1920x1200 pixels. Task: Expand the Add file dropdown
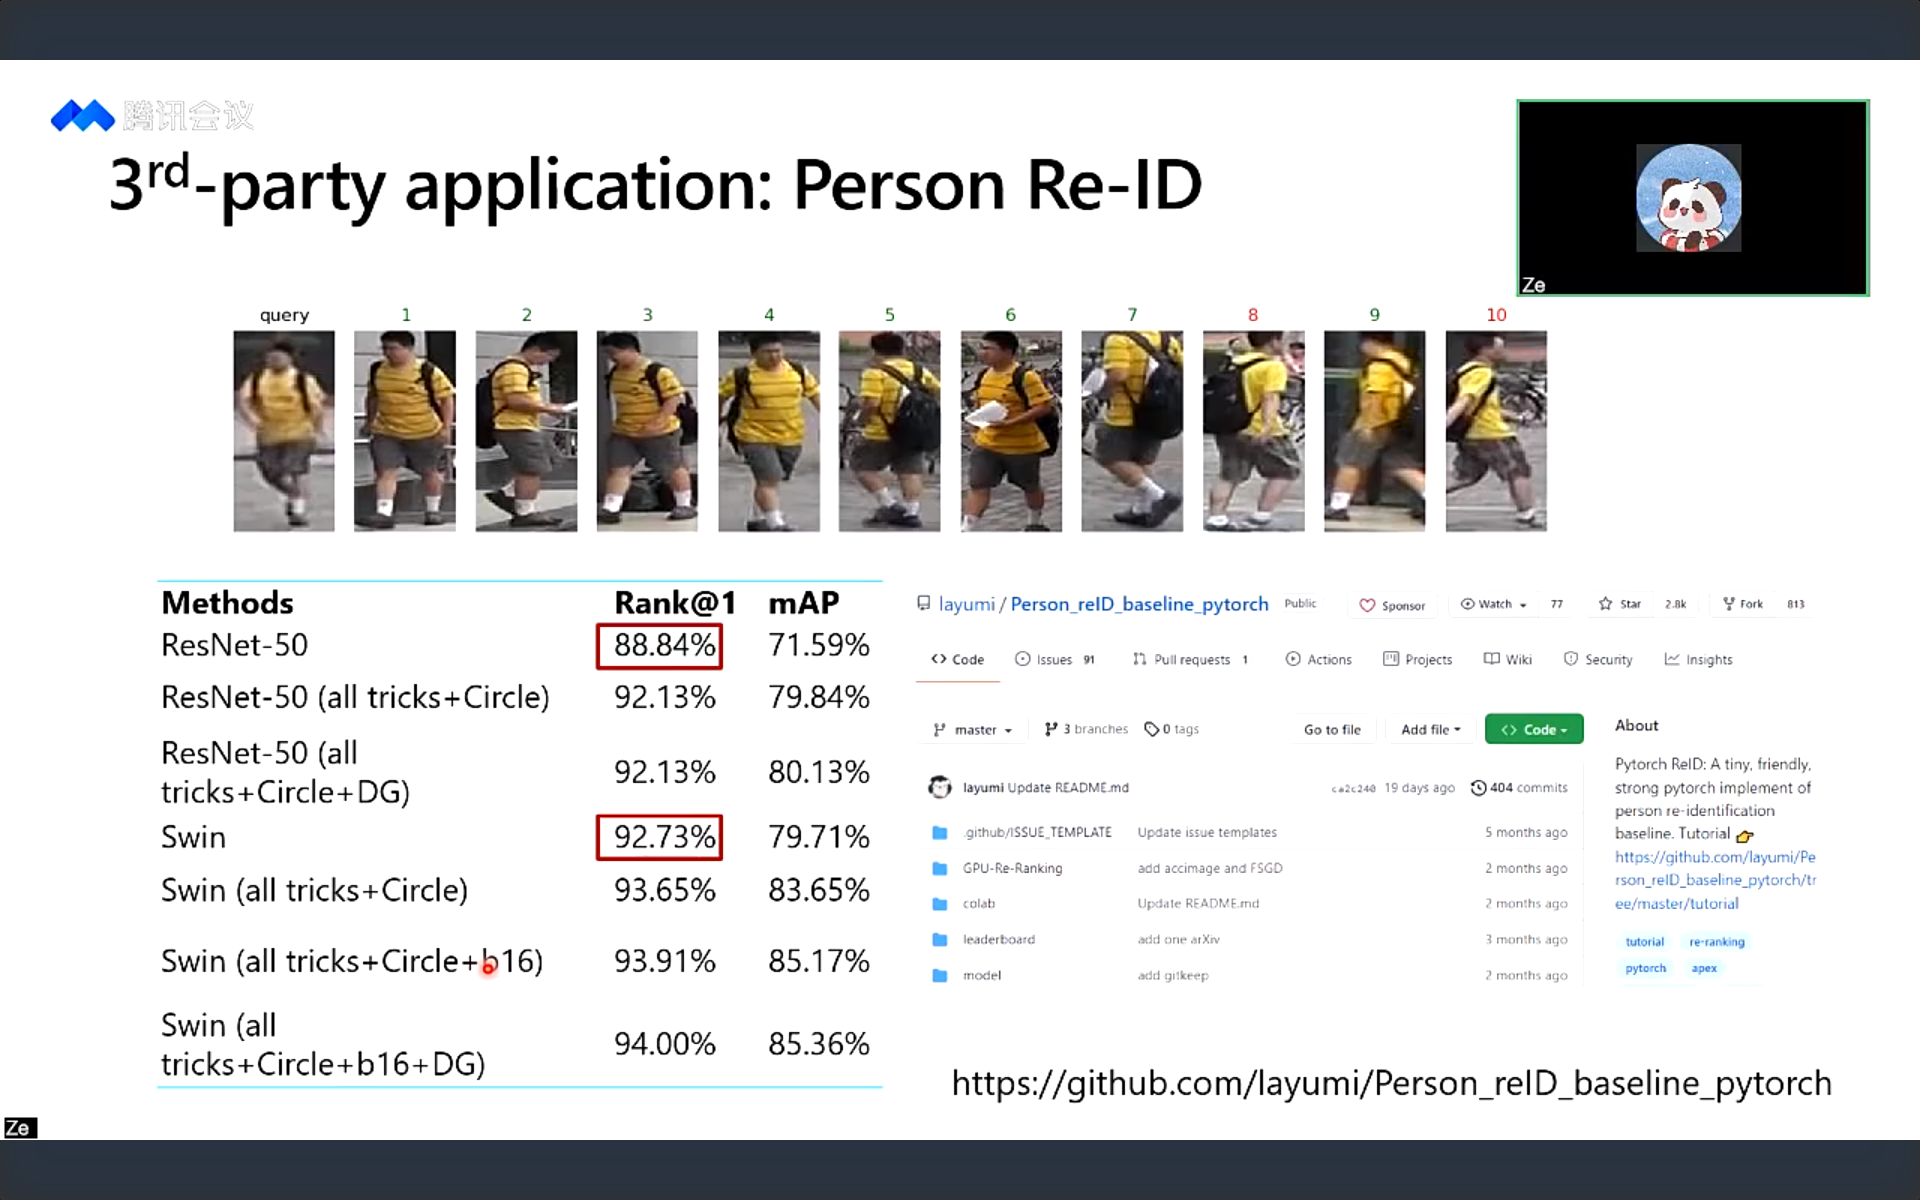tap(1430, 730)
